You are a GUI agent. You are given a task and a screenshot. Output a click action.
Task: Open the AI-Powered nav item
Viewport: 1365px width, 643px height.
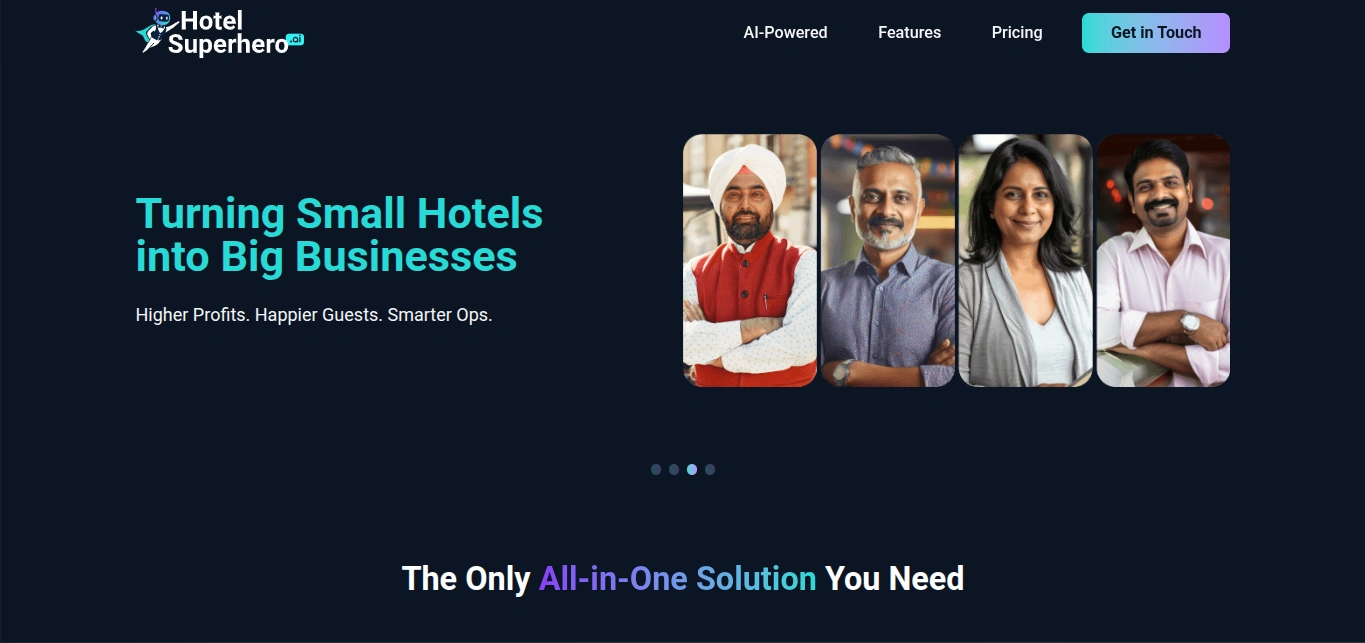click(785, 33)
